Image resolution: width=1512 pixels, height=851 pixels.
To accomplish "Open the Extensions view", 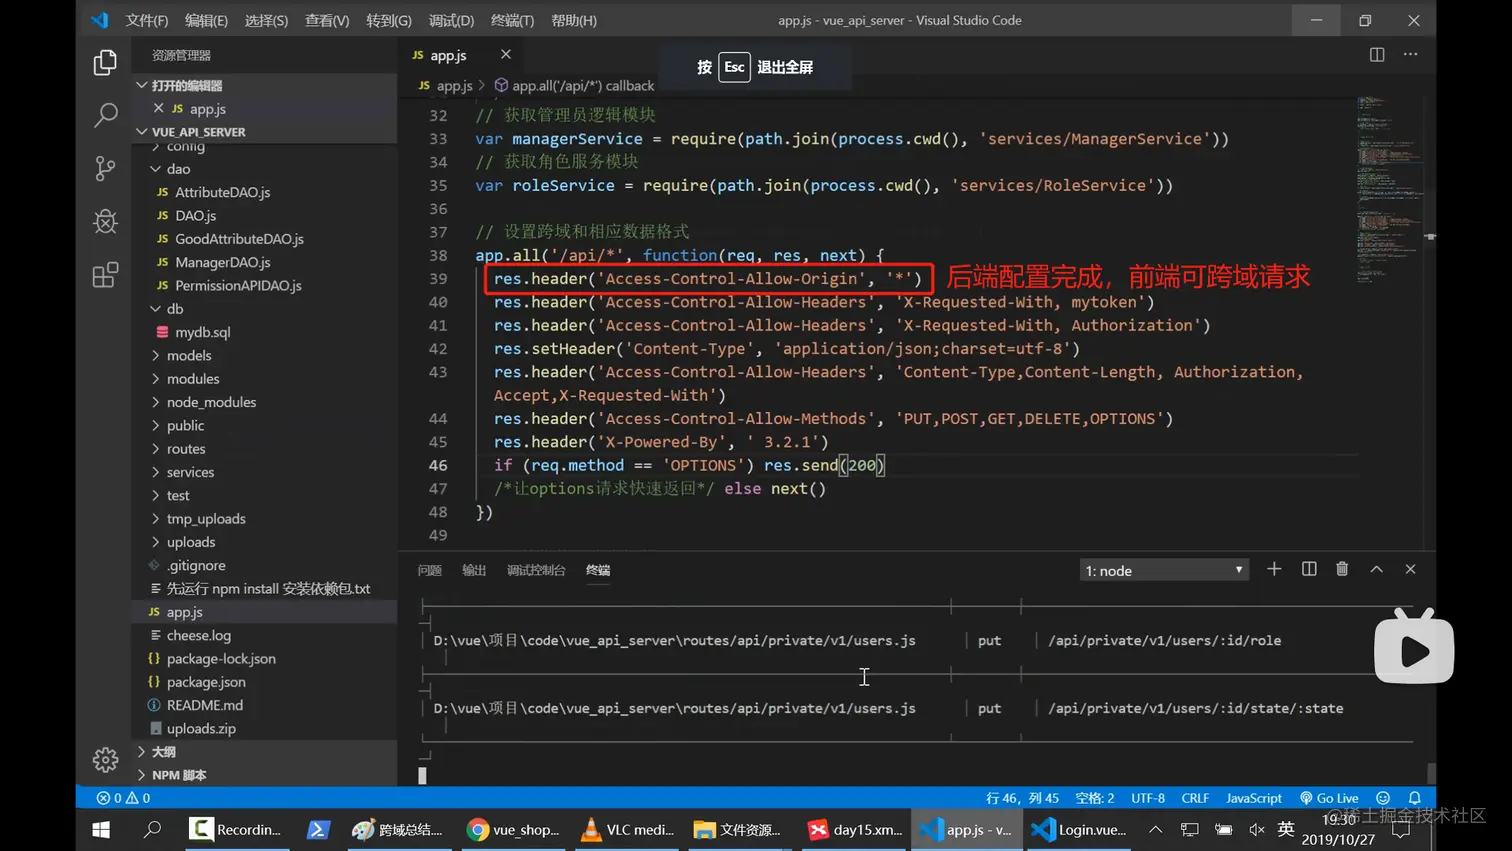I will 105,275.
